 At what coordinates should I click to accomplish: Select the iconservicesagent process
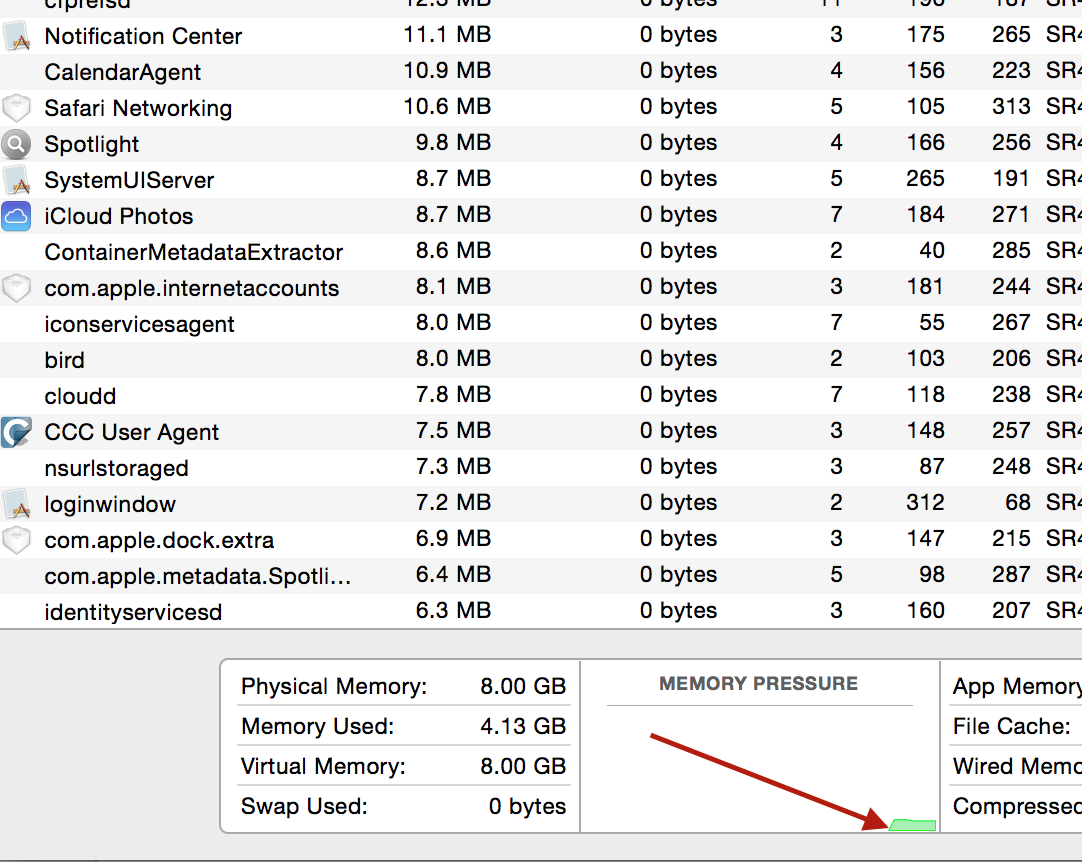(x=139, y=324)
